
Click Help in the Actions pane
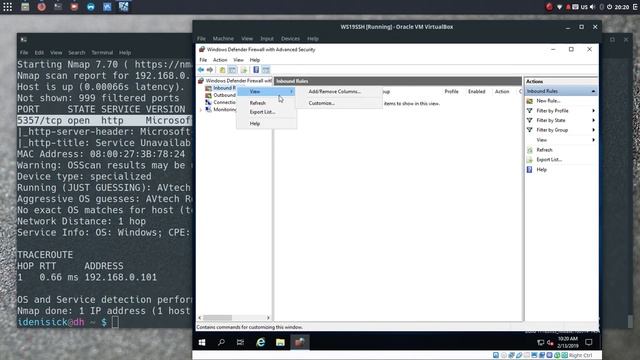(x=541, y=169)
